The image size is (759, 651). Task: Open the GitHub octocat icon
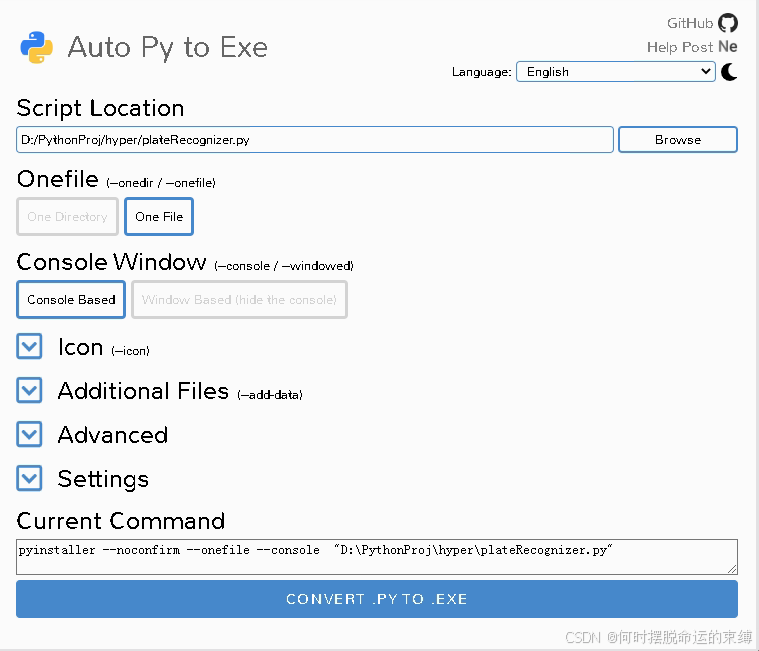tap(728, 23)
